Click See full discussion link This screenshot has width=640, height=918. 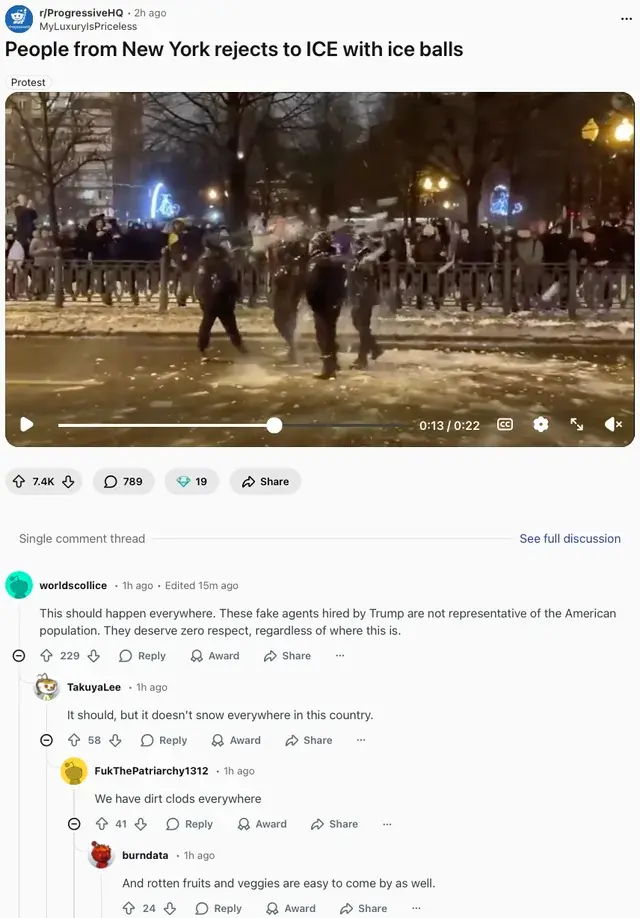570,539
